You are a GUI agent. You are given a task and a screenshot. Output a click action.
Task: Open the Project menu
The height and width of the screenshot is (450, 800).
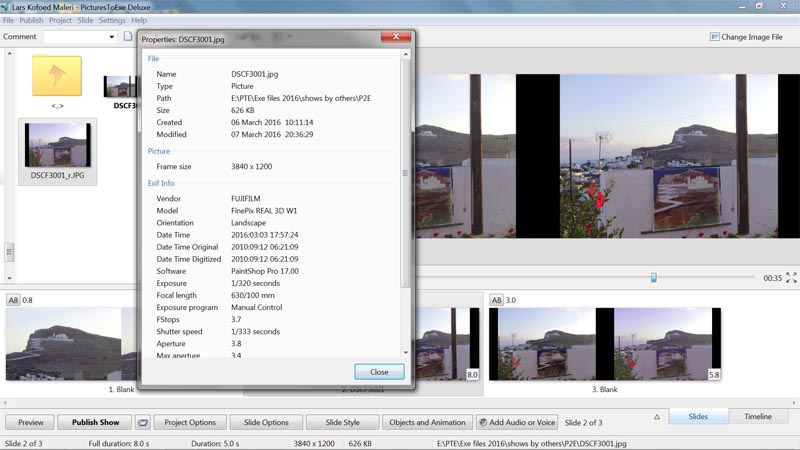click(60, 20)
